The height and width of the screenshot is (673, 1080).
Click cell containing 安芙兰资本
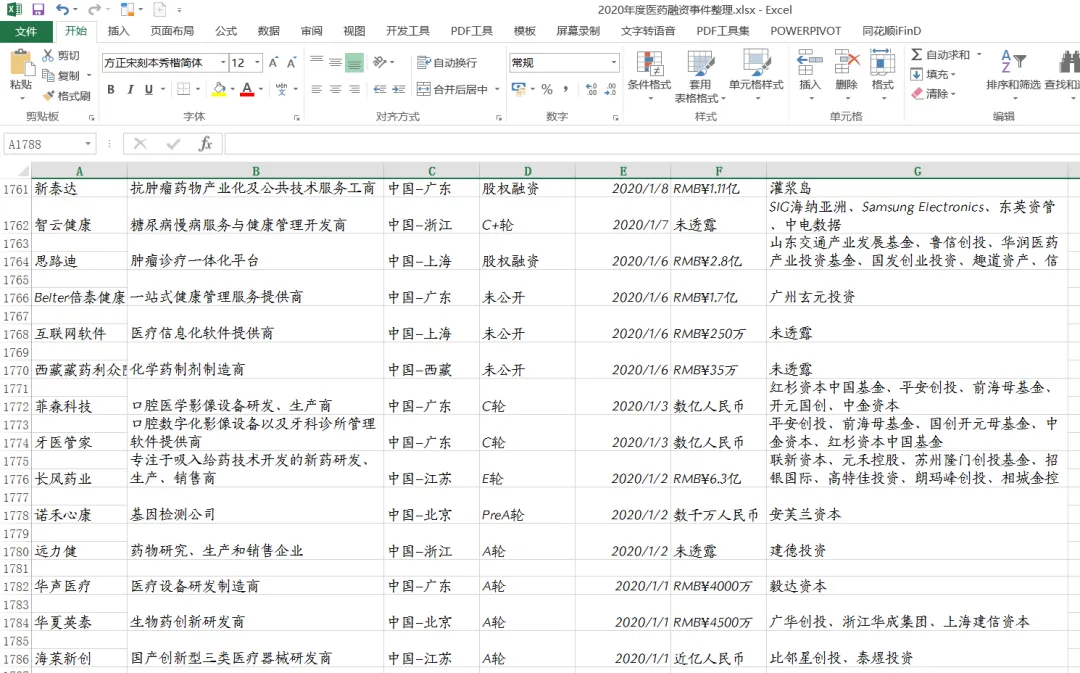(x=917, y=515)
